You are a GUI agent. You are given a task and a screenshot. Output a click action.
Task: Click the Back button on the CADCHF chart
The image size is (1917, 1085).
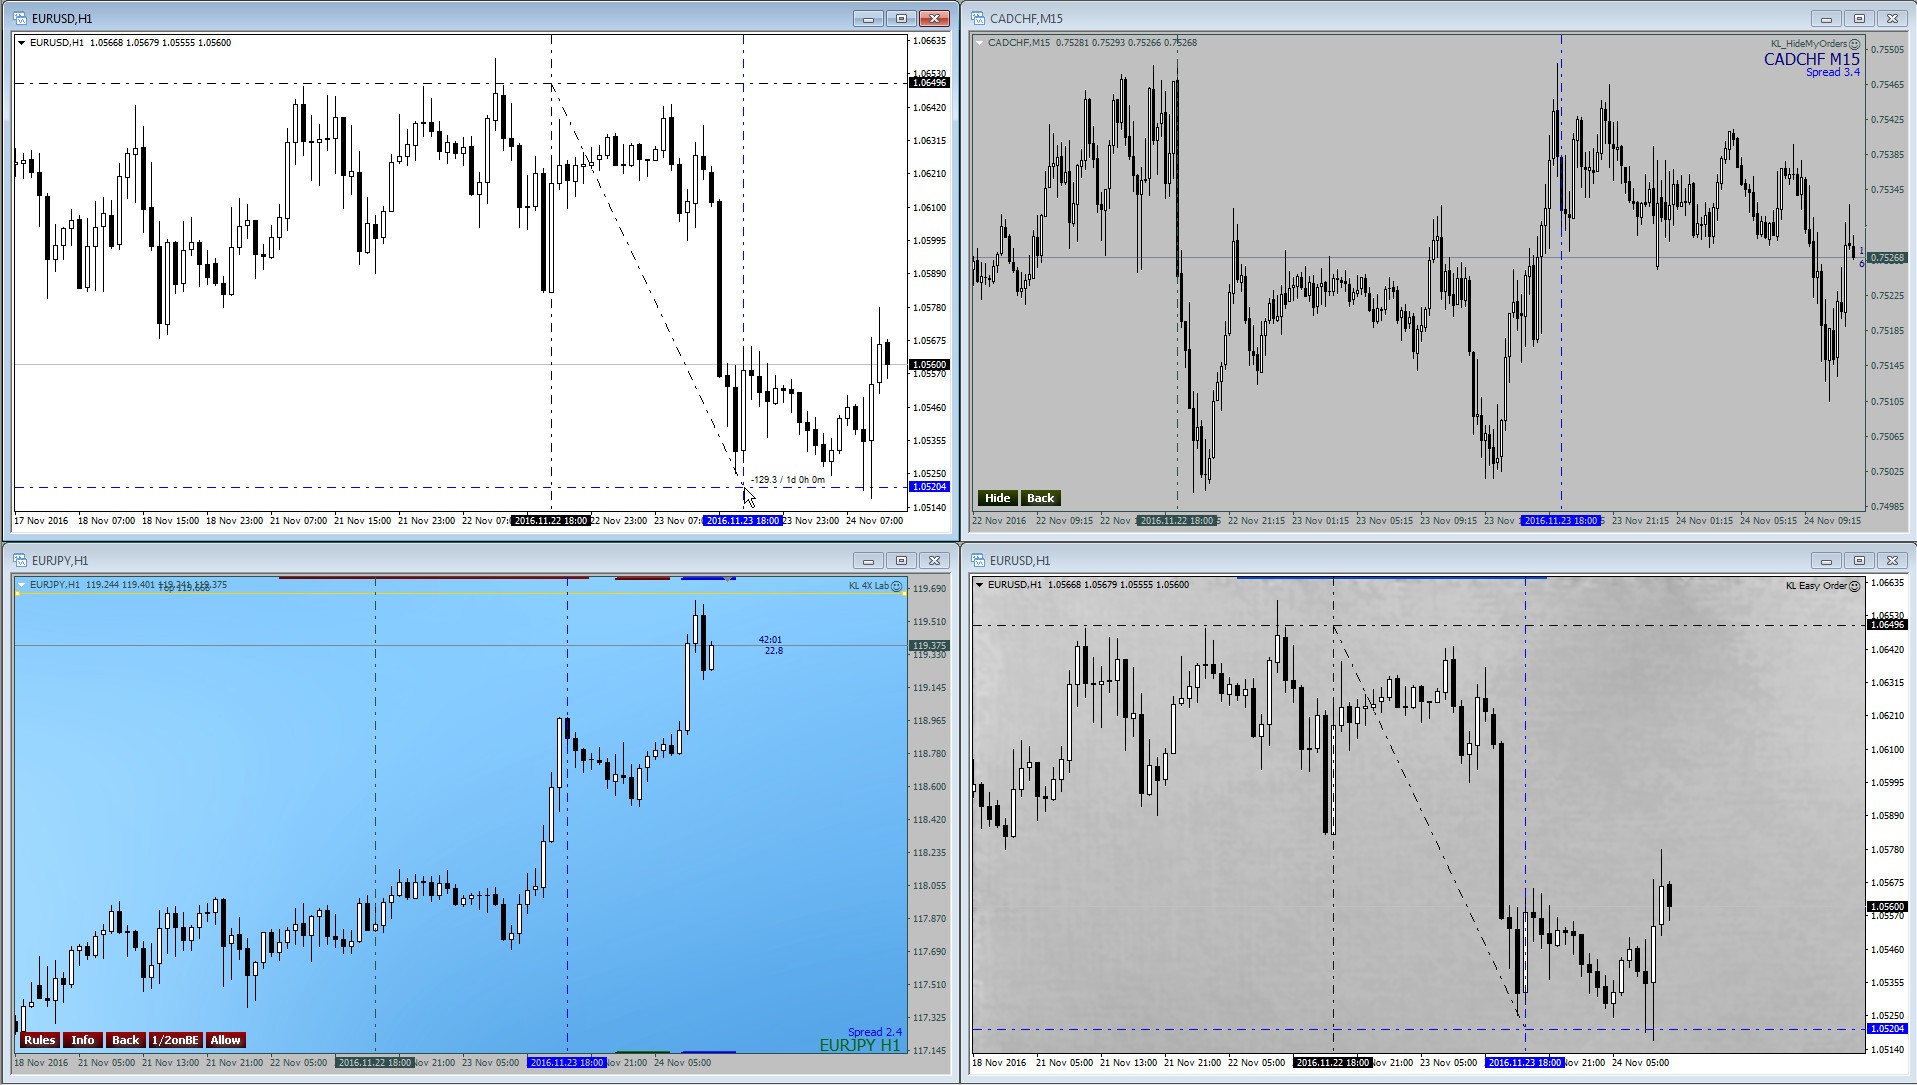1040,498
